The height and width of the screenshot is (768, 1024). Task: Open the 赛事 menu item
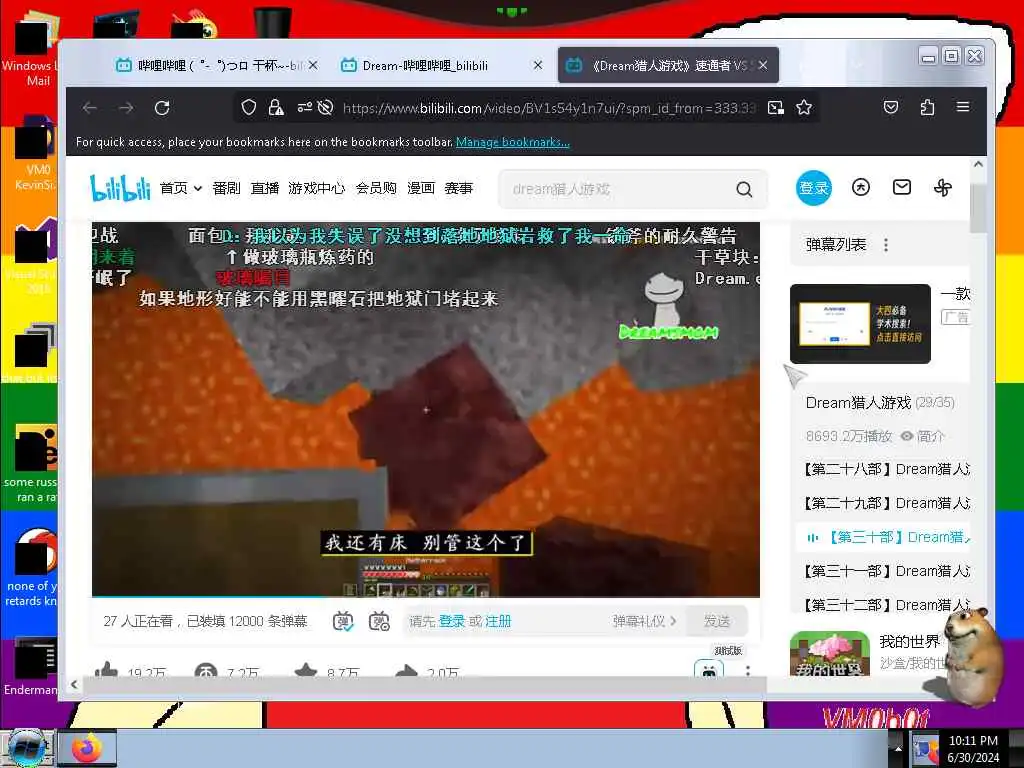[458, 188]
